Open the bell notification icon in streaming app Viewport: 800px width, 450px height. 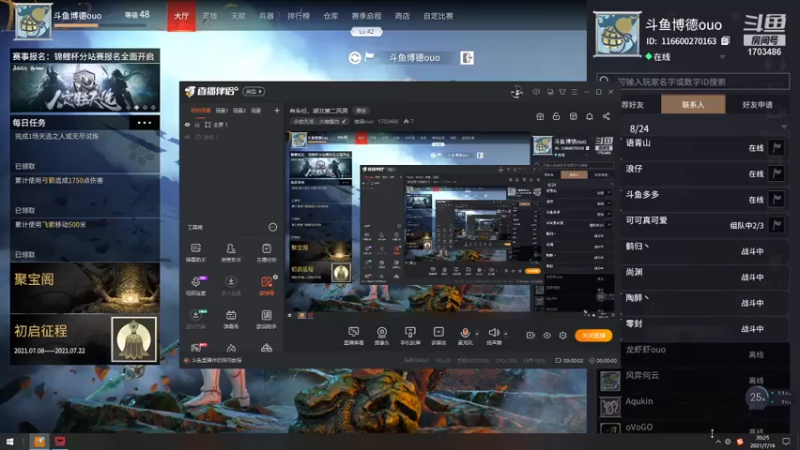[x=589, y=116]
